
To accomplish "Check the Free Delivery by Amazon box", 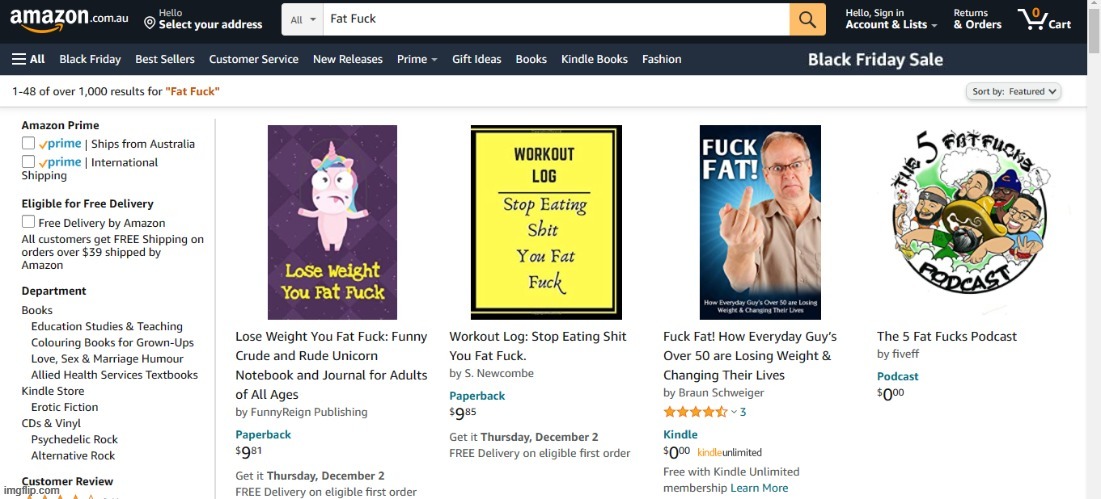I will (x=28, y=222).
